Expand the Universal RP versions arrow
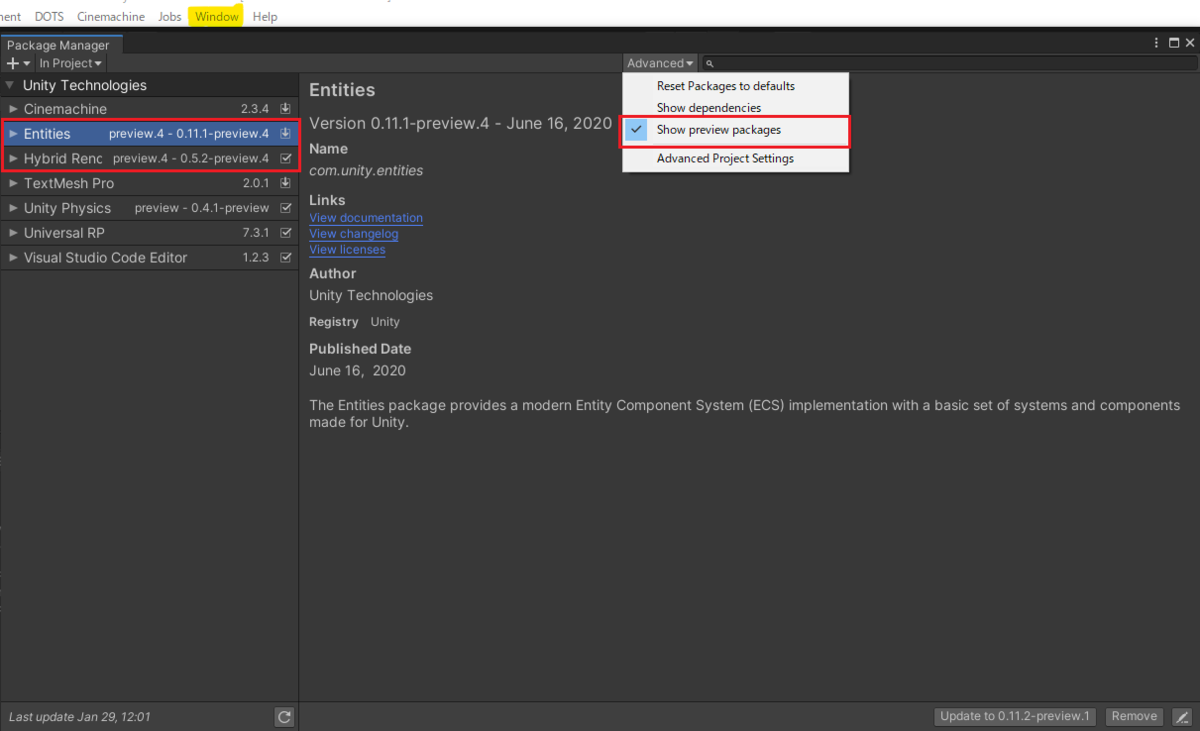 tap(13, 232)
